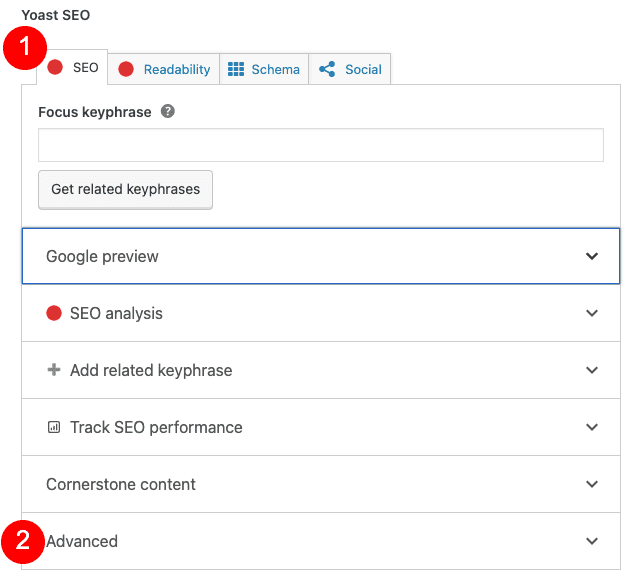
Task: Expand Cornerstone content via chevron
Action: [x=592, y=484]
